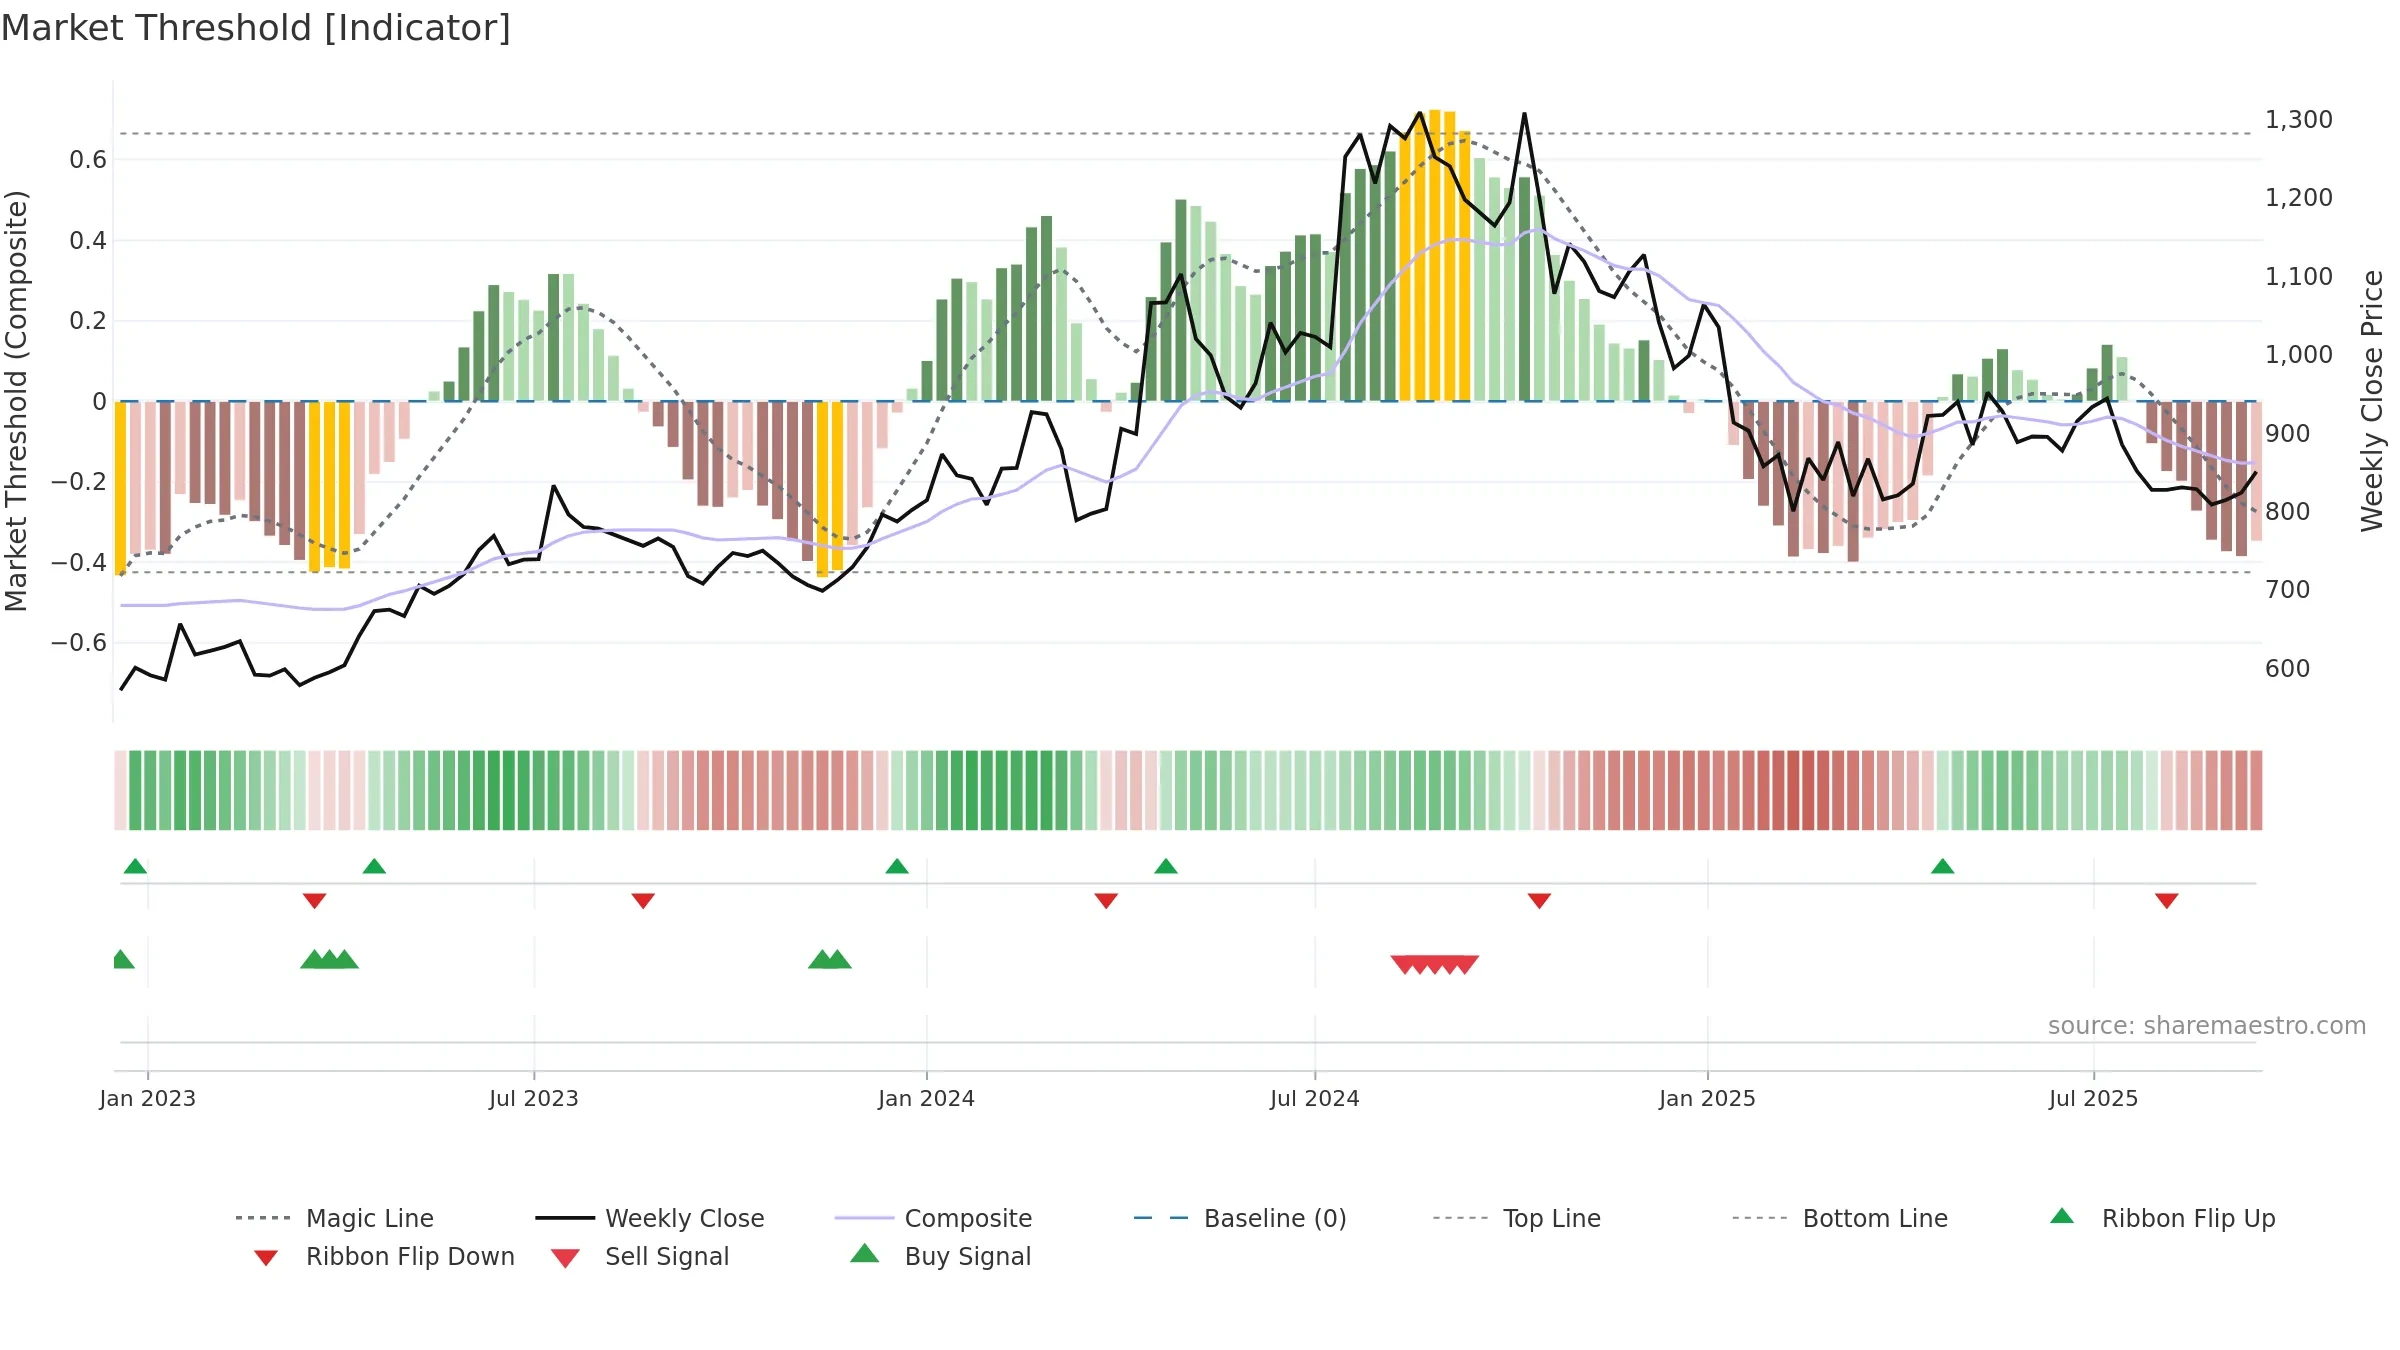Click the Baseline (0) legend item

[x=1240, y=1218]
